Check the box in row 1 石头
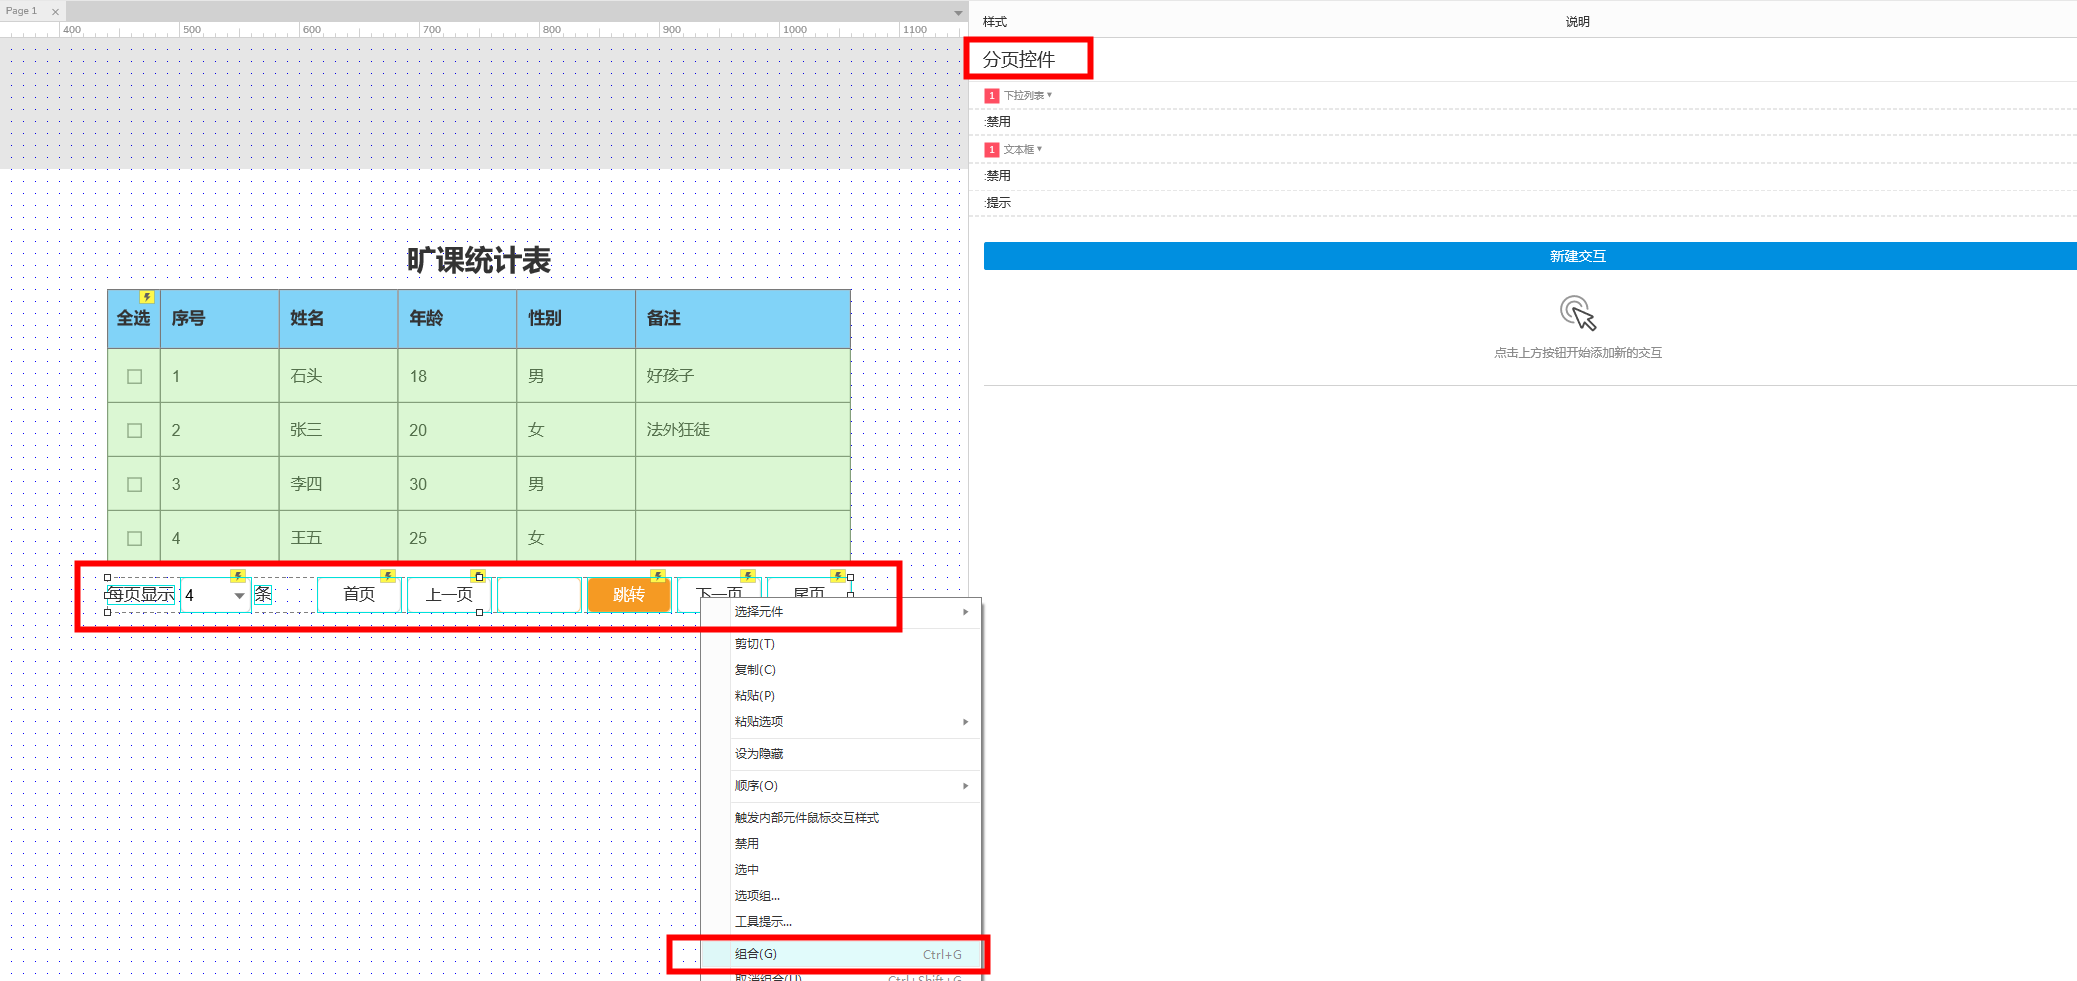 (x=135, y=377)
